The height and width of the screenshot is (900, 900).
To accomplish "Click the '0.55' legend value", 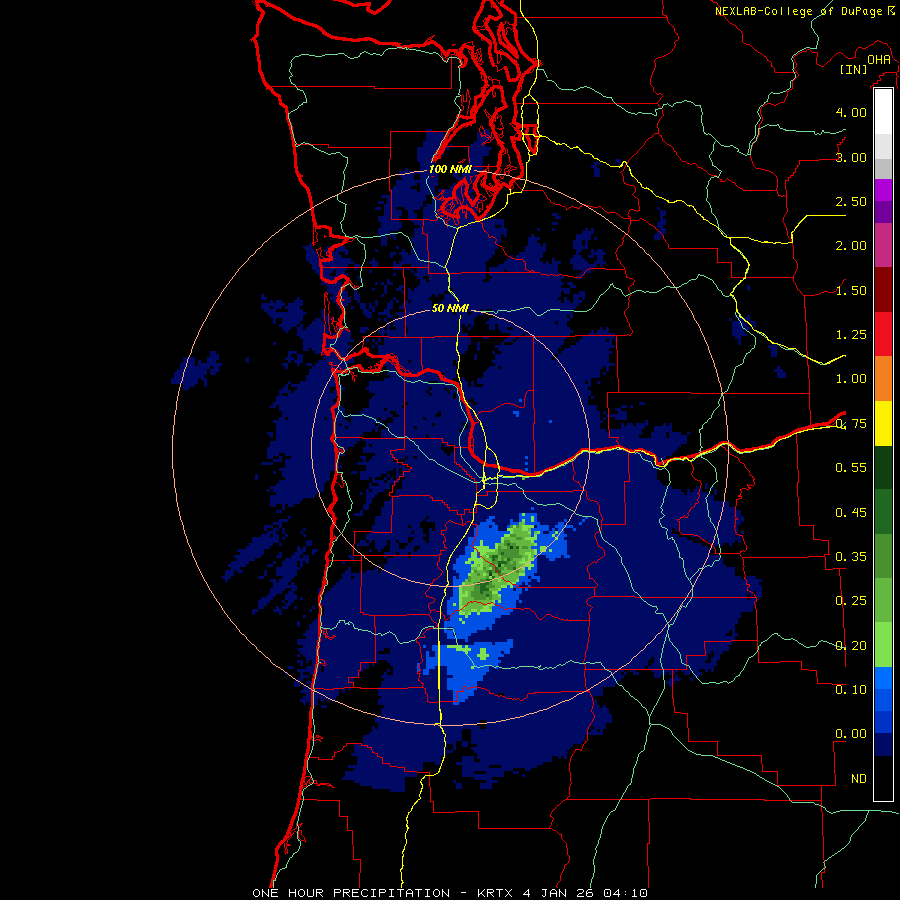I will [x=851, y=468].
